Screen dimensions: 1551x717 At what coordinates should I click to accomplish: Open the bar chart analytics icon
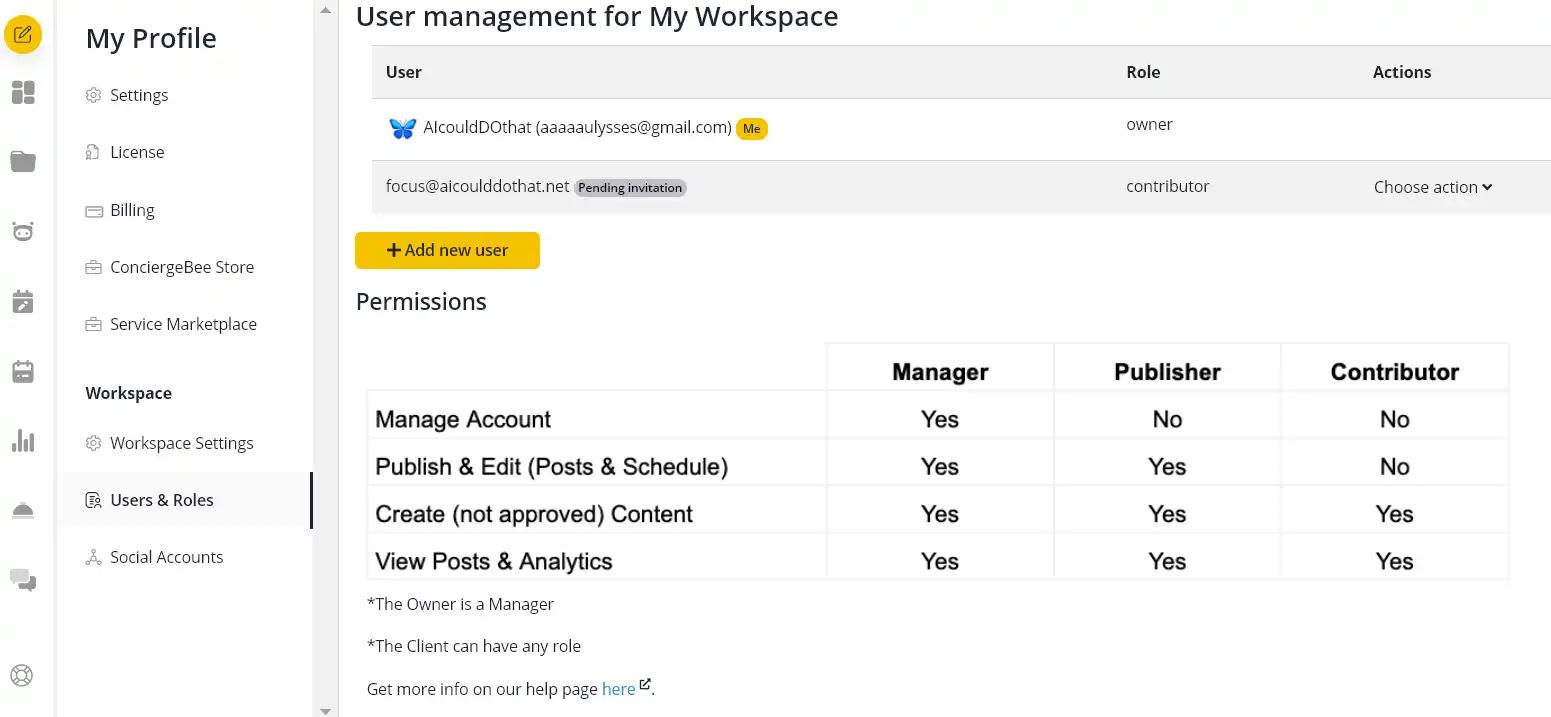coord(23,440)
